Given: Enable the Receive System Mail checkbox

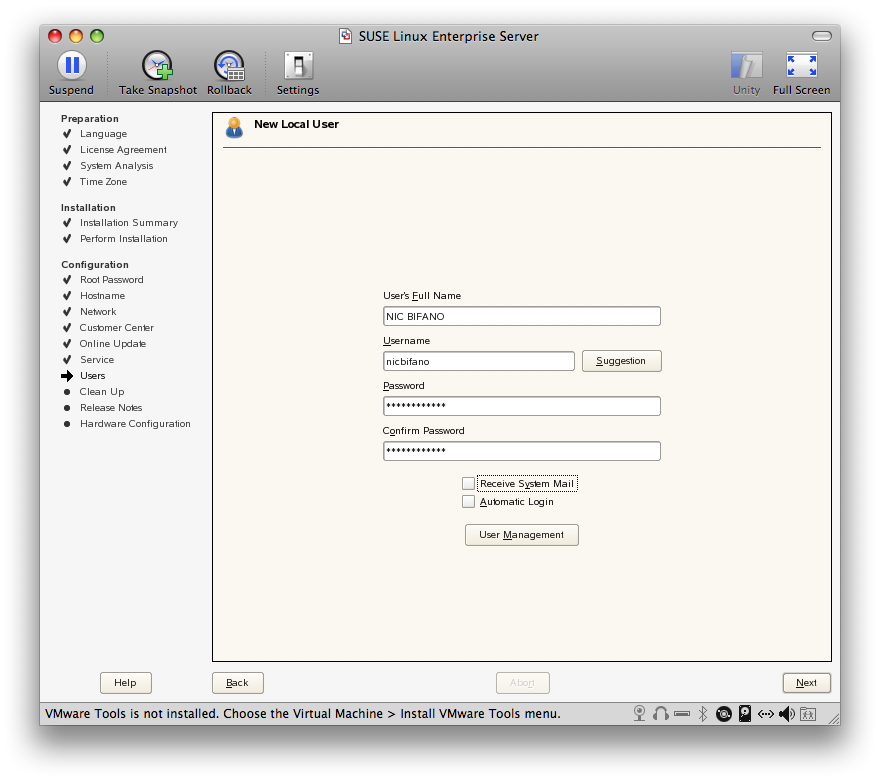Looking at the screenshot, I should [x=469, y=484].
